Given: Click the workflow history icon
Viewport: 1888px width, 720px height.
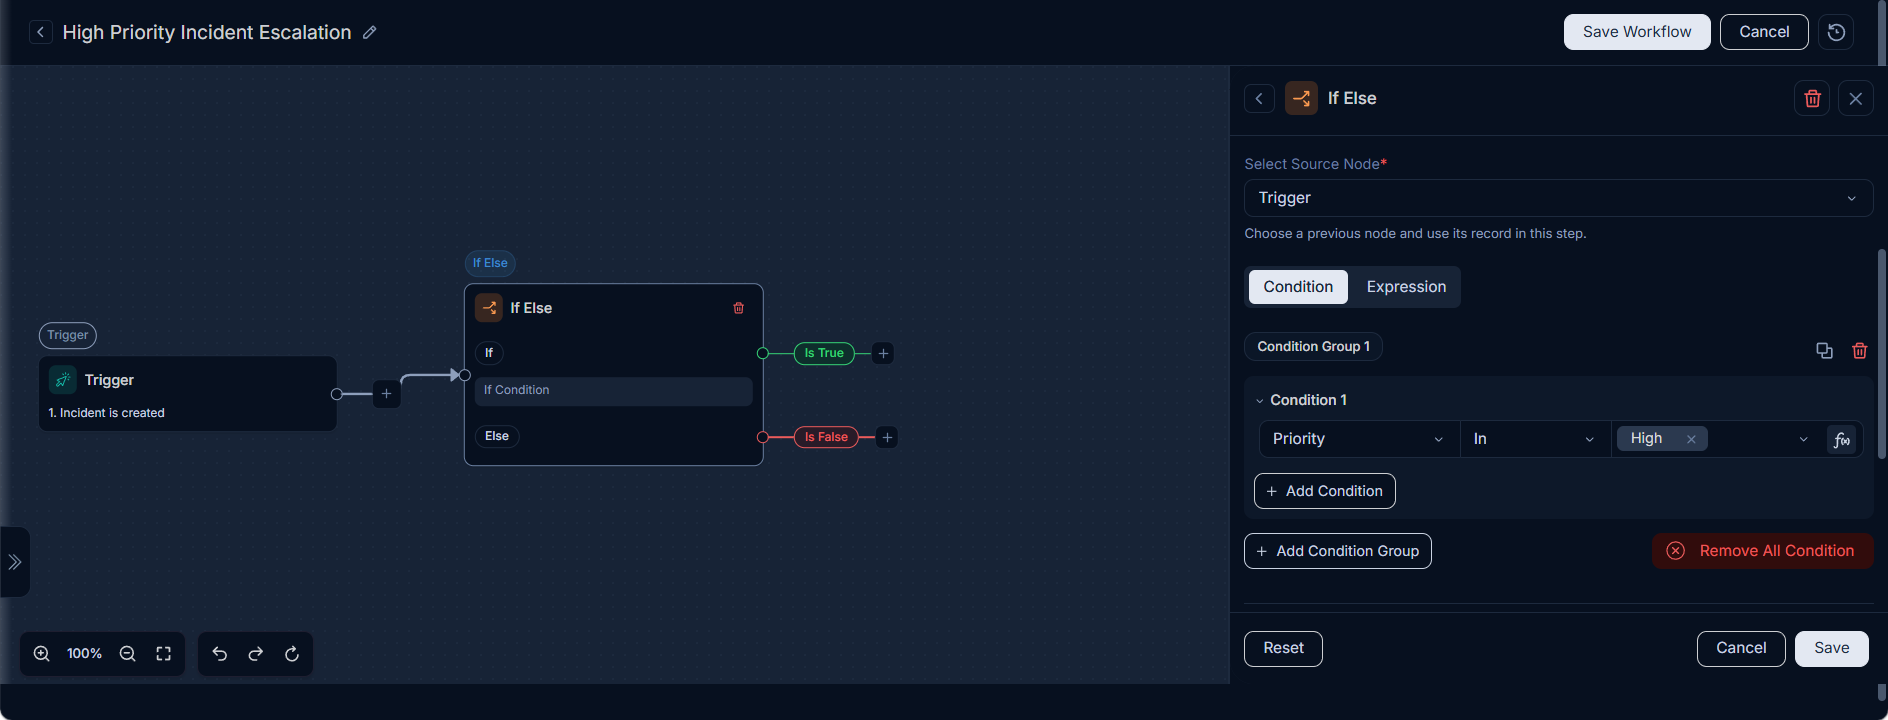Looking at the screenshot, I should point(1836,32).
